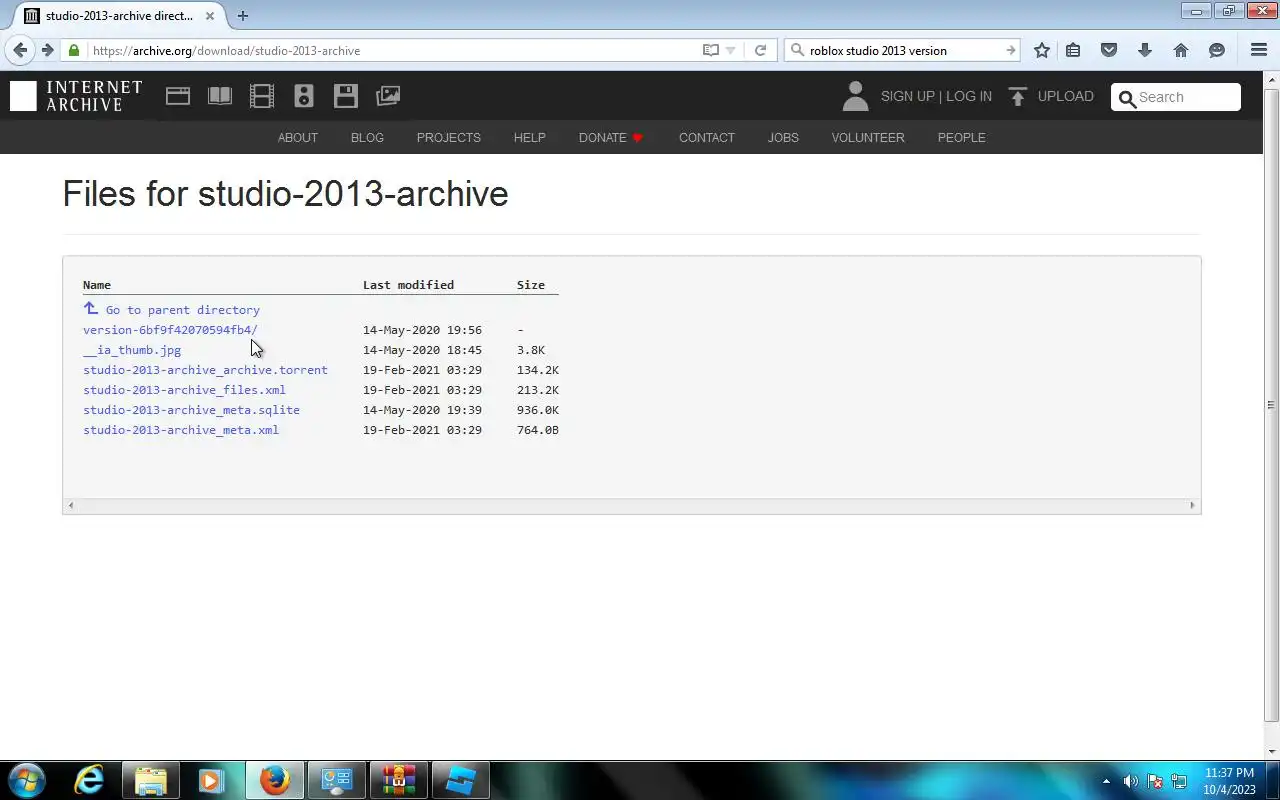Open the VOLUNTEER menu item
Screen dimensions: 1280x800
868,138
